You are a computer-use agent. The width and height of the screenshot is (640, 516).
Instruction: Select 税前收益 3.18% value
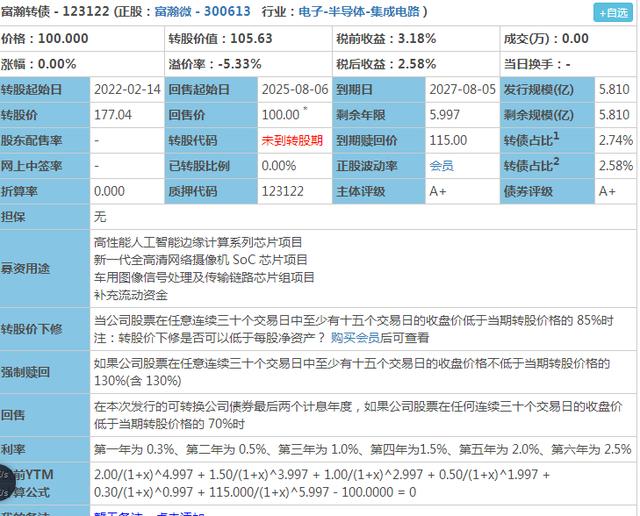point(417,38)
